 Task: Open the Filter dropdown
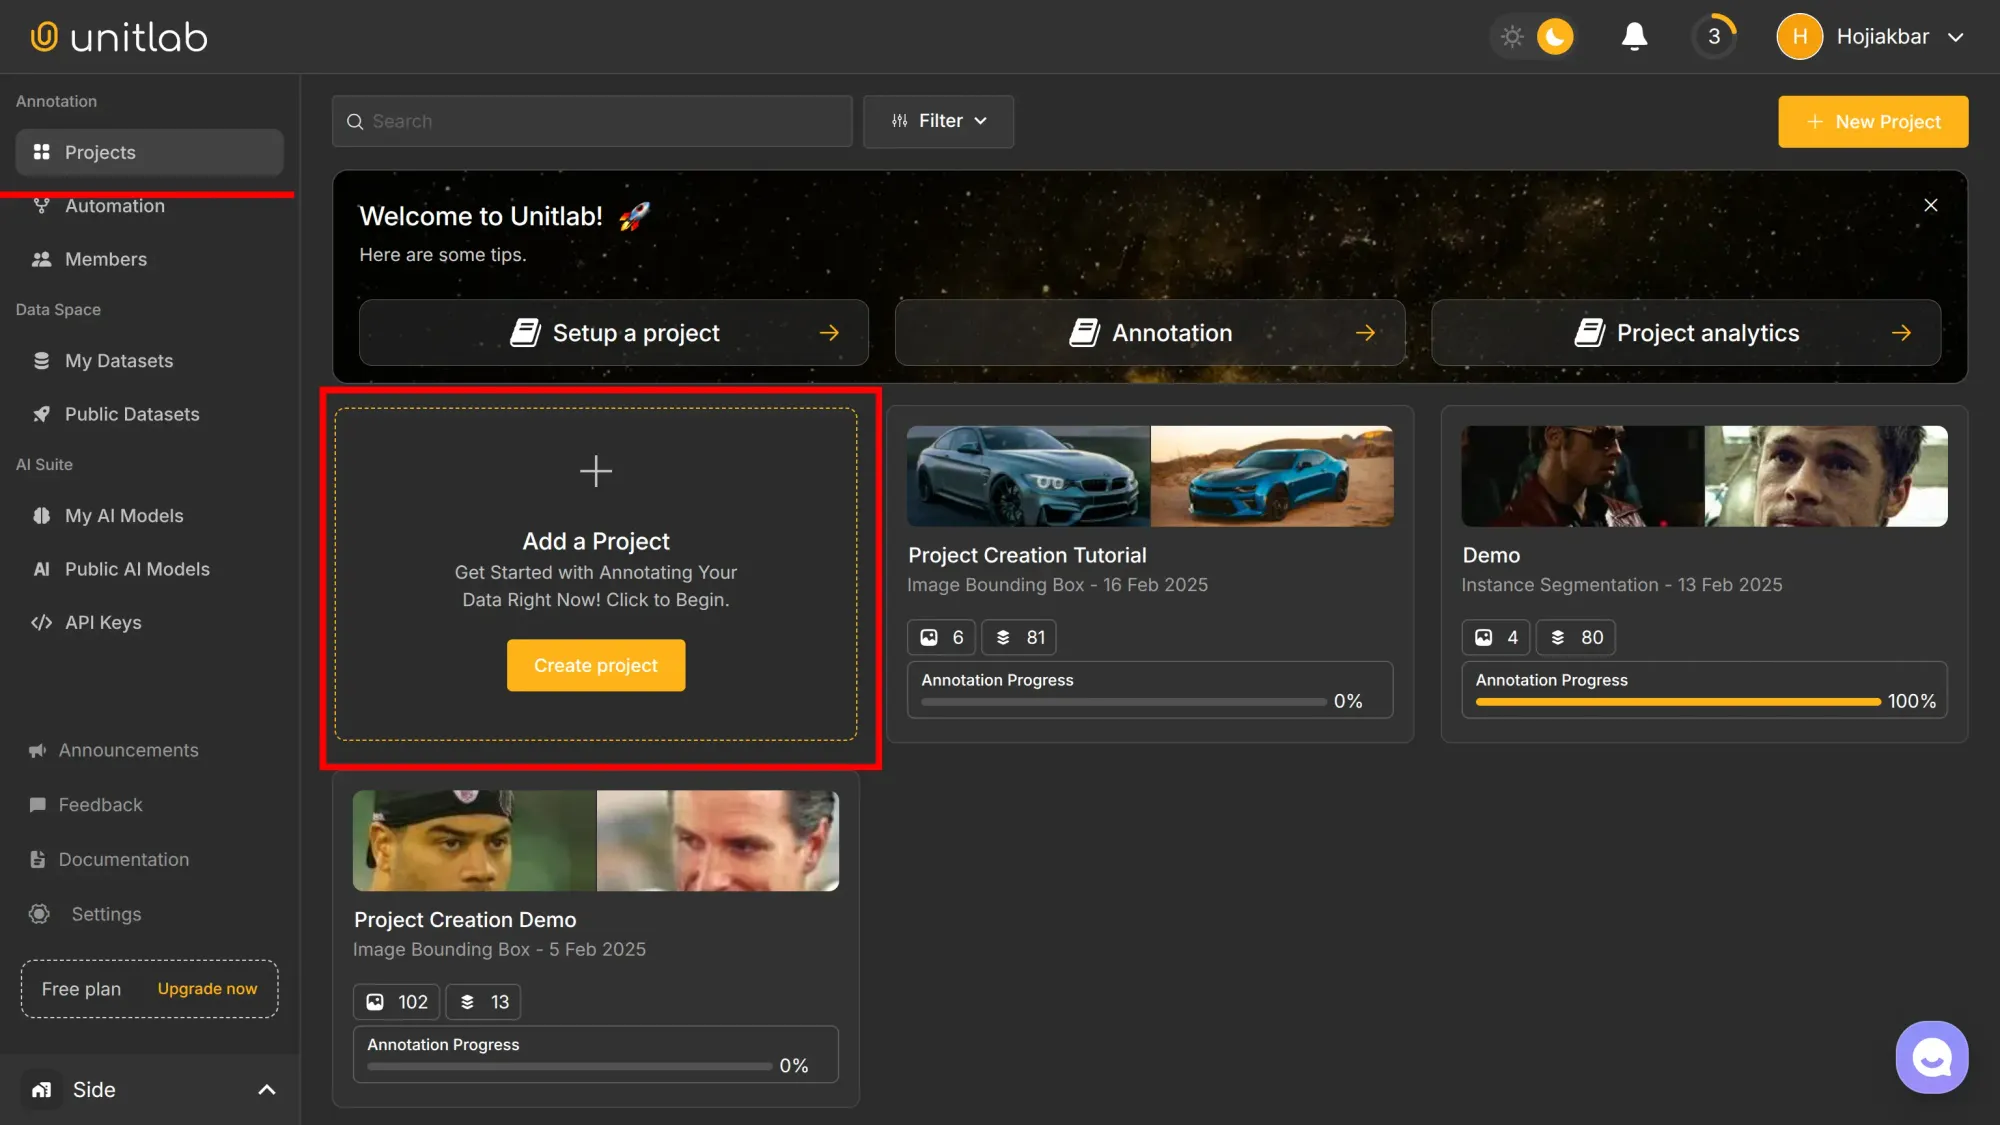[x=938, y=121]
